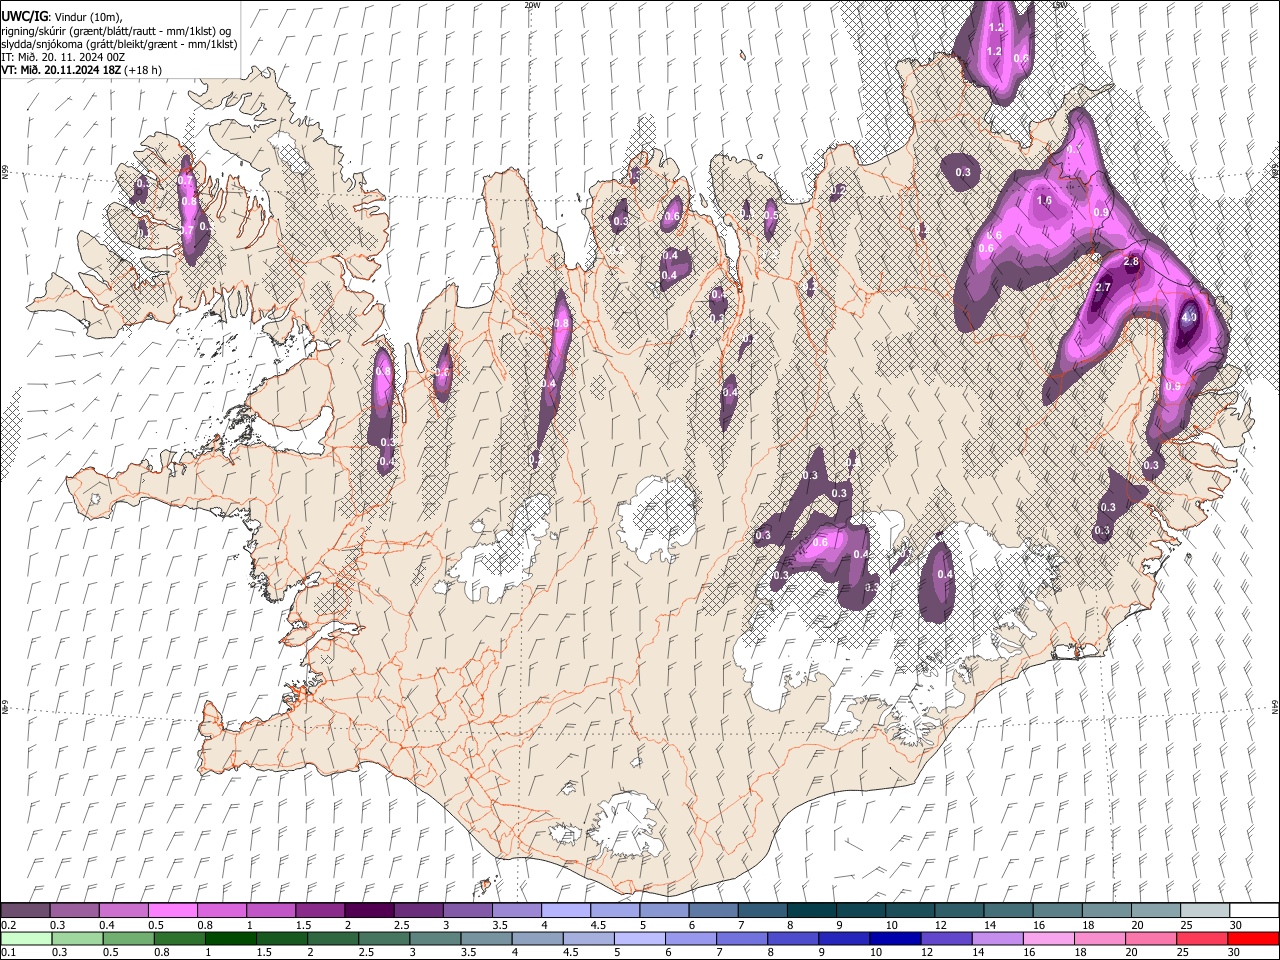Click the bright red swatch after 30 on lower scale
Viewport: 1280px width, 960px height.
[x=1252, y=938]
